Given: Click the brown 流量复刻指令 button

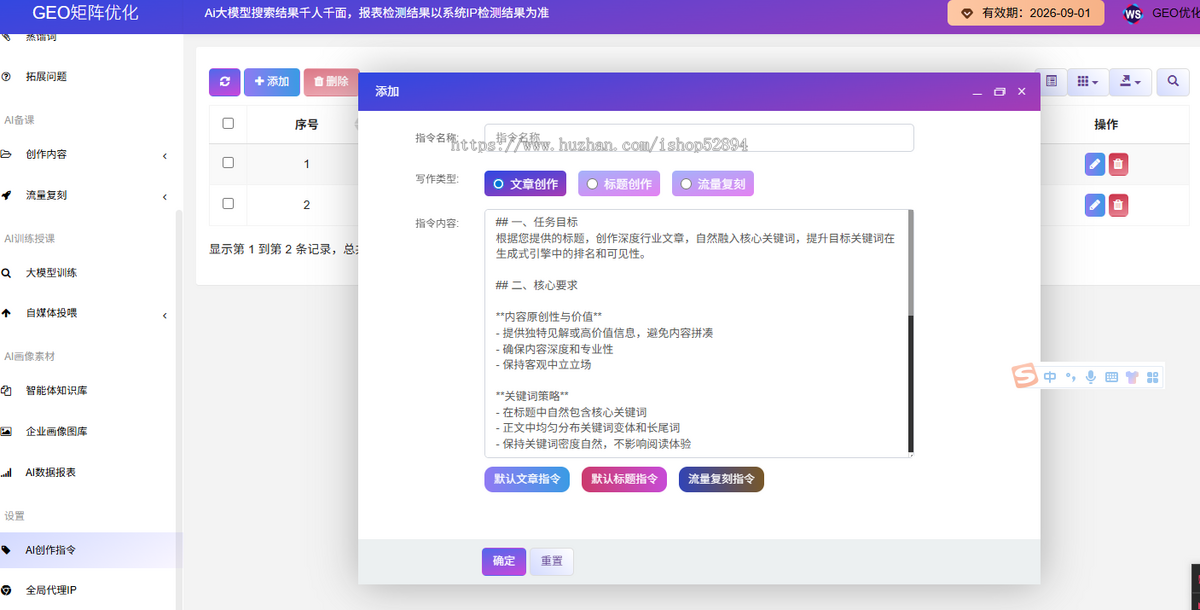Looking at the screenshot, I should click(721, 479).
